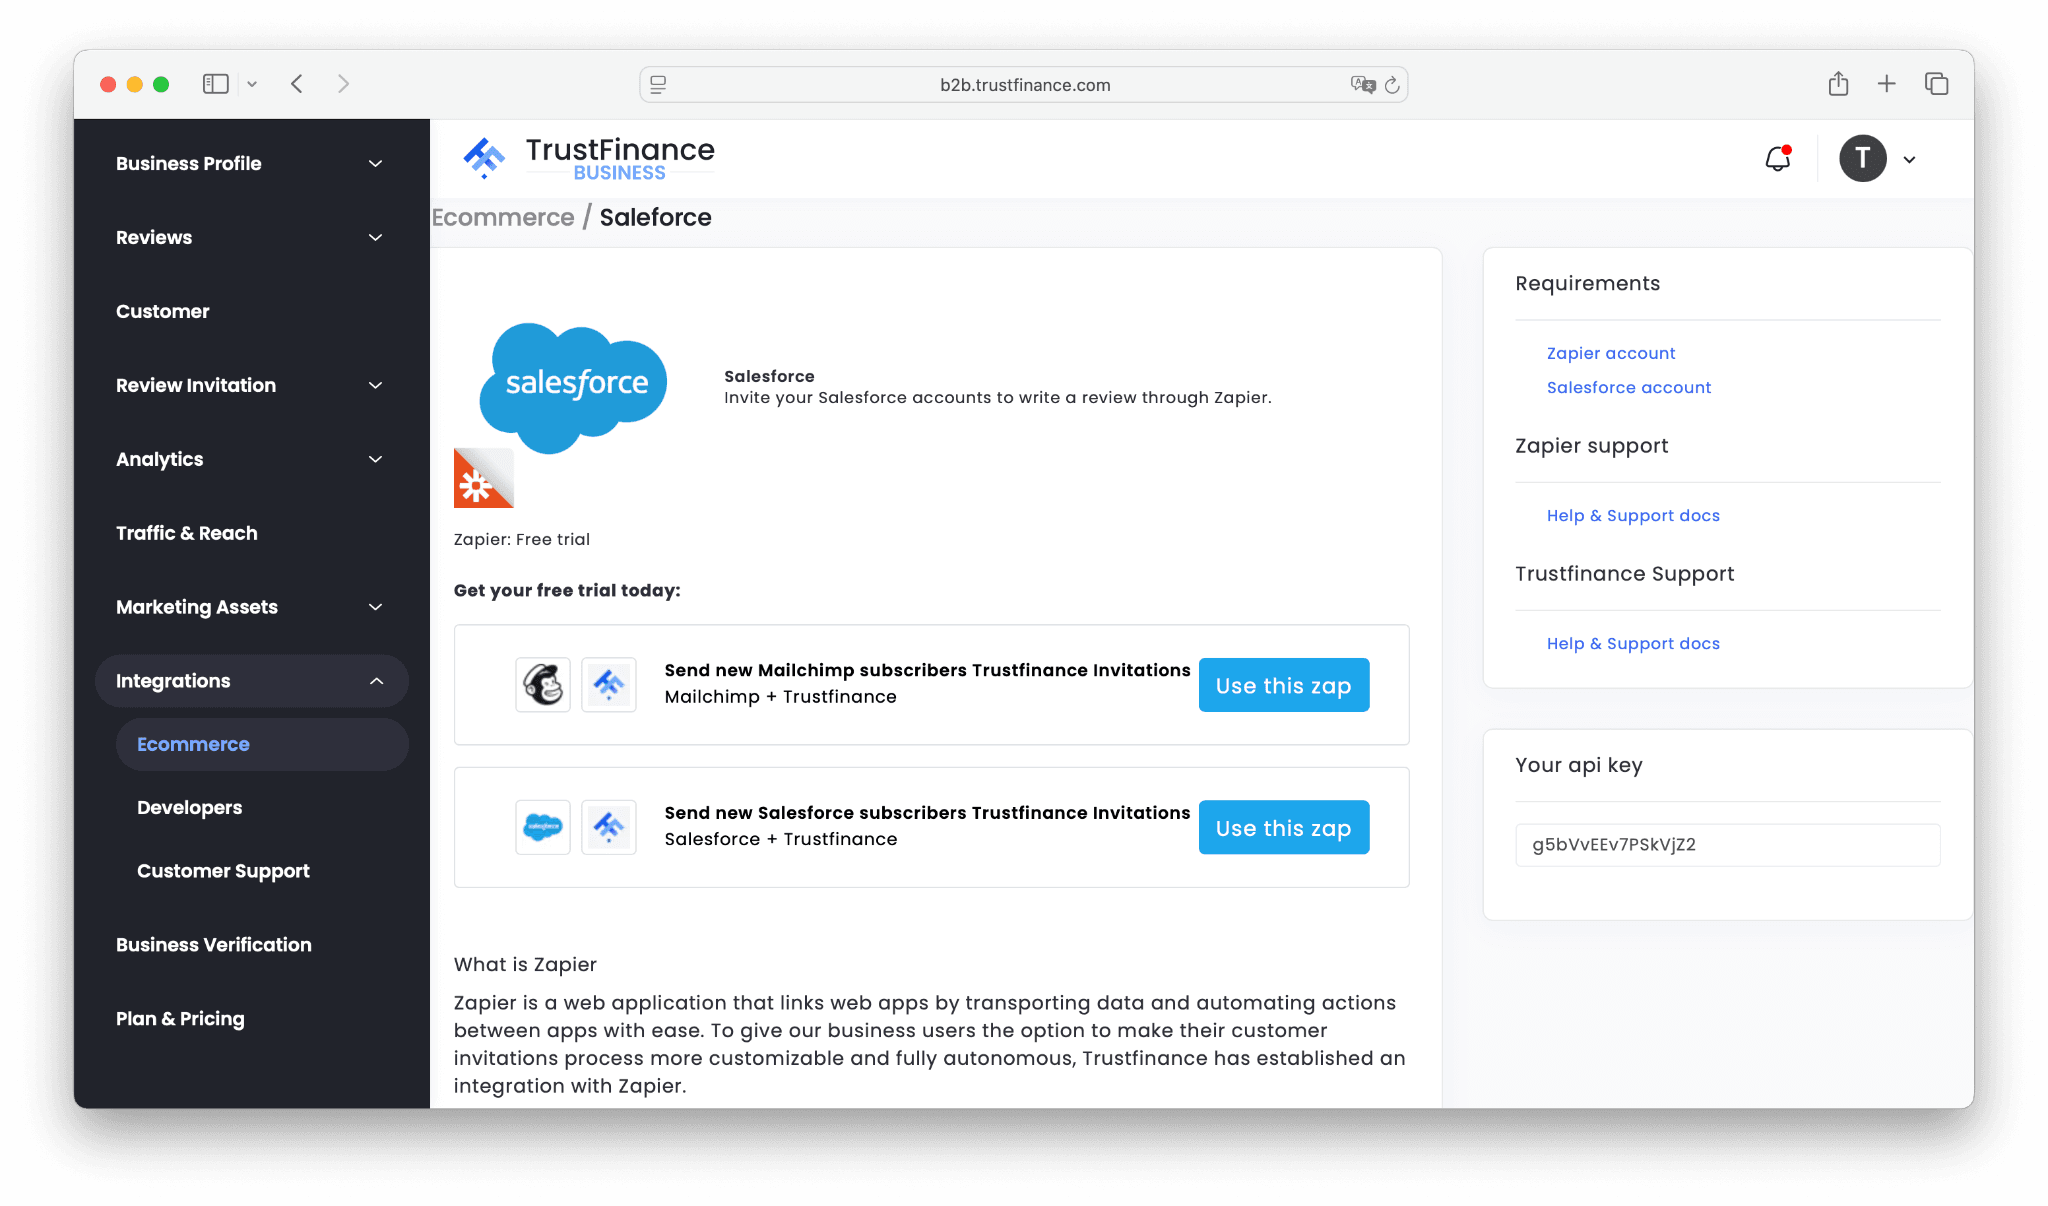Select Developers submenu item

tap(189, 807)
